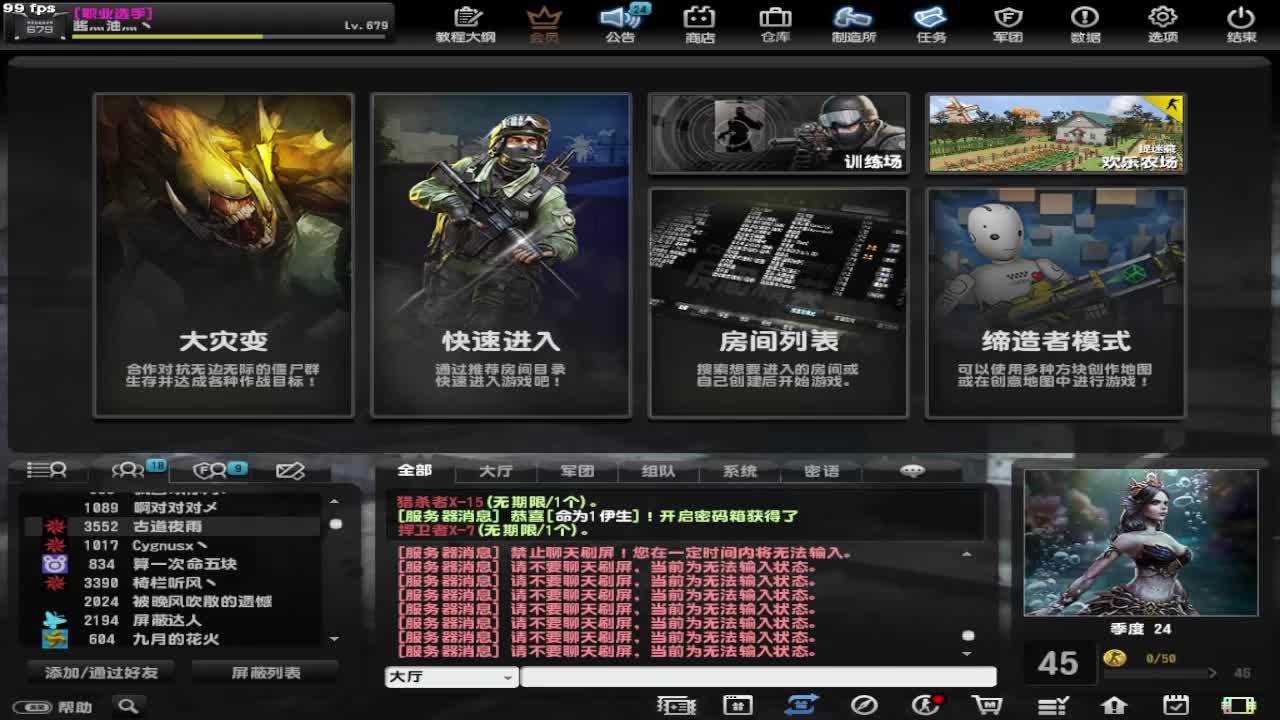
Task: Open the 缔造者模式 creator mode card
Action: click(x=1056, y=302)
